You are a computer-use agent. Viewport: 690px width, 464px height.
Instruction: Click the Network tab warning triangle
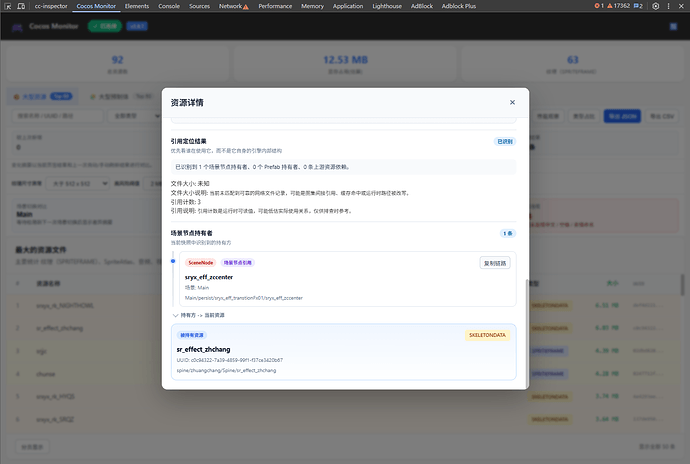click(246, 7)
